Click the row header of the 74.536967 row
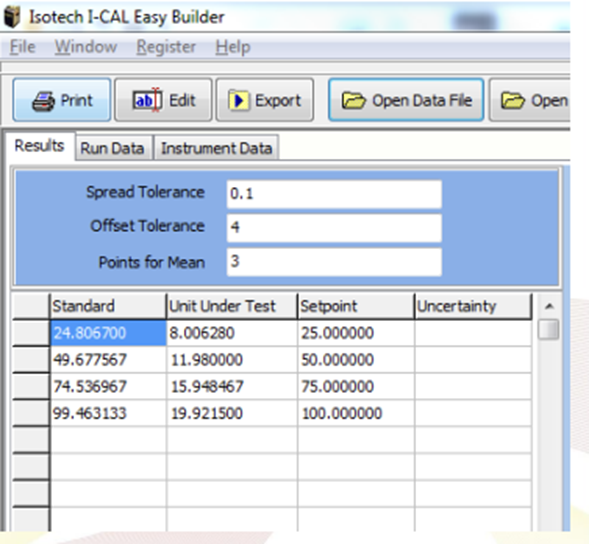This screenshot has width=589, height=544. click(30, 387)
